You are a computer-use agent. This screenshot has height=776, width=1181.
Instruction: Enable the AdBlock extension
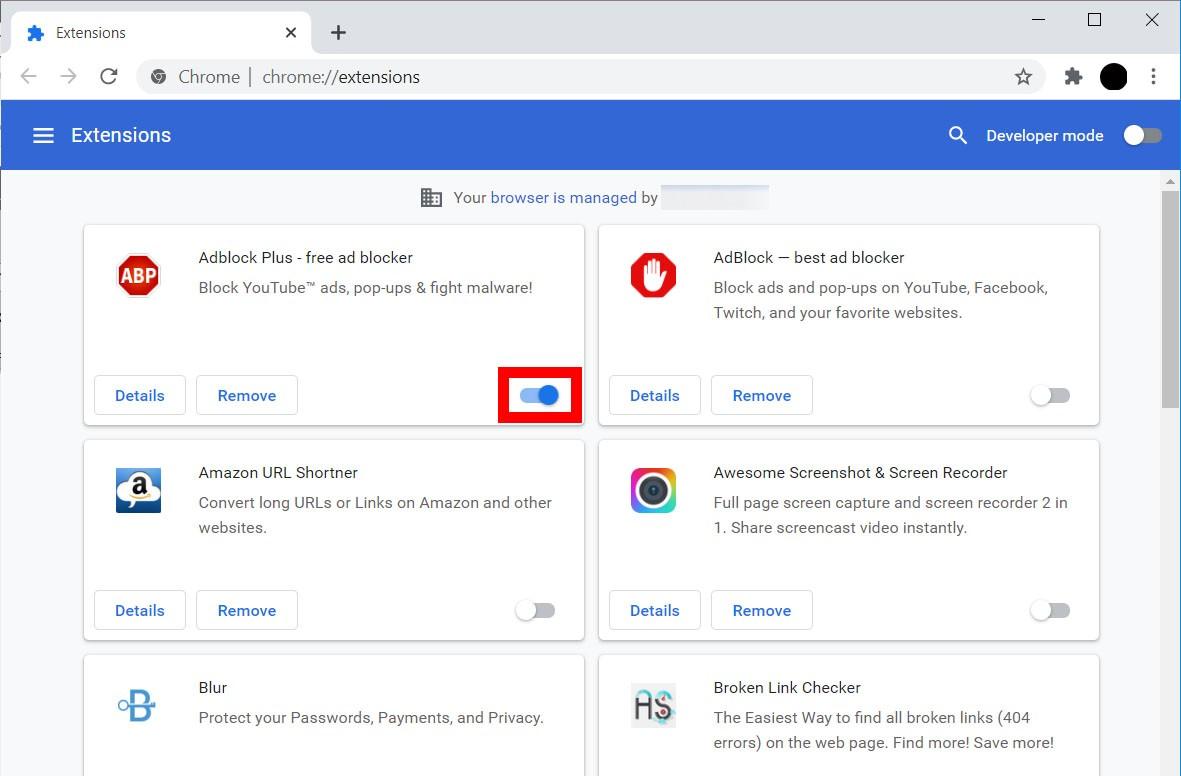point(1050,395)
